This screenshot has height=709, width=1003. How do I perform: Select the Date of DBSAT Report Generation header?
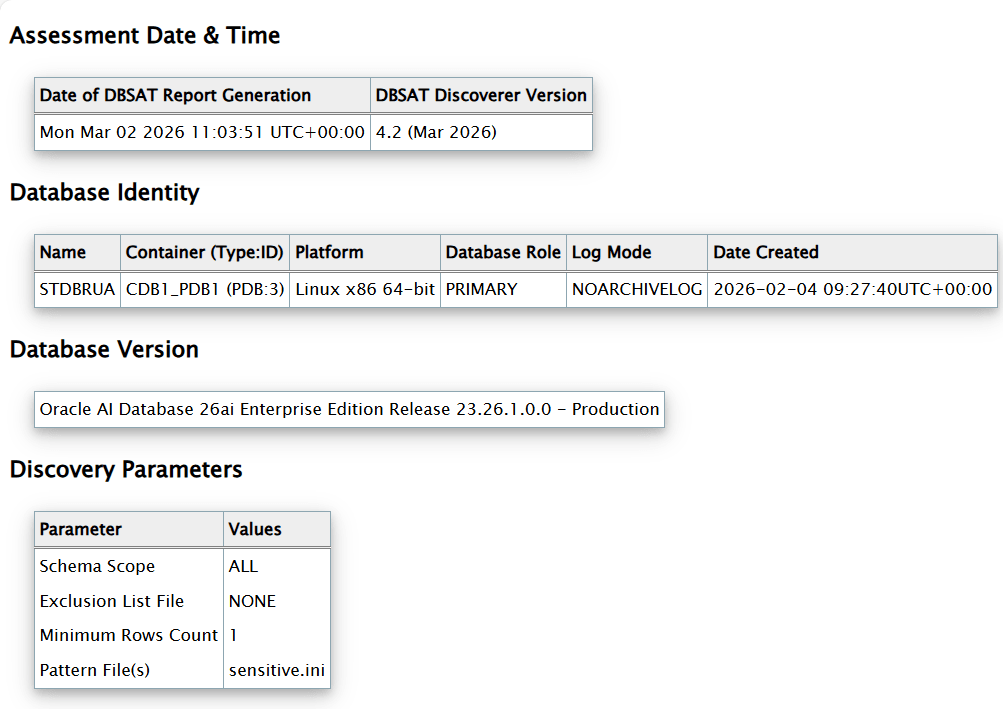point(175,96)
